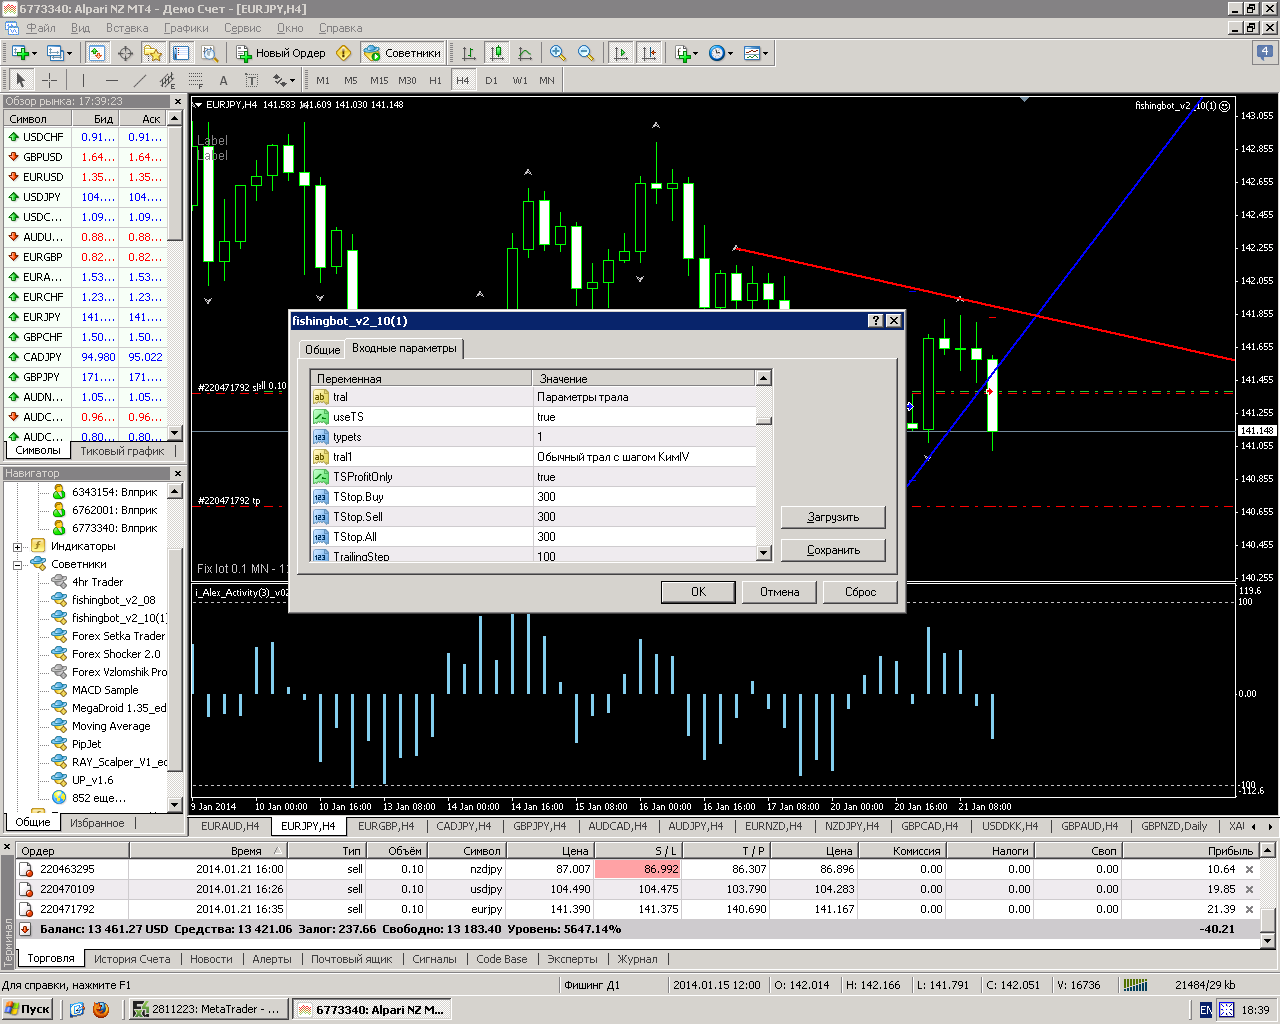The height and width of the screenshot is (1024, 1280).
Task: Switch to 2811223: MetaTrader taskbar window
Action: 208,1009
